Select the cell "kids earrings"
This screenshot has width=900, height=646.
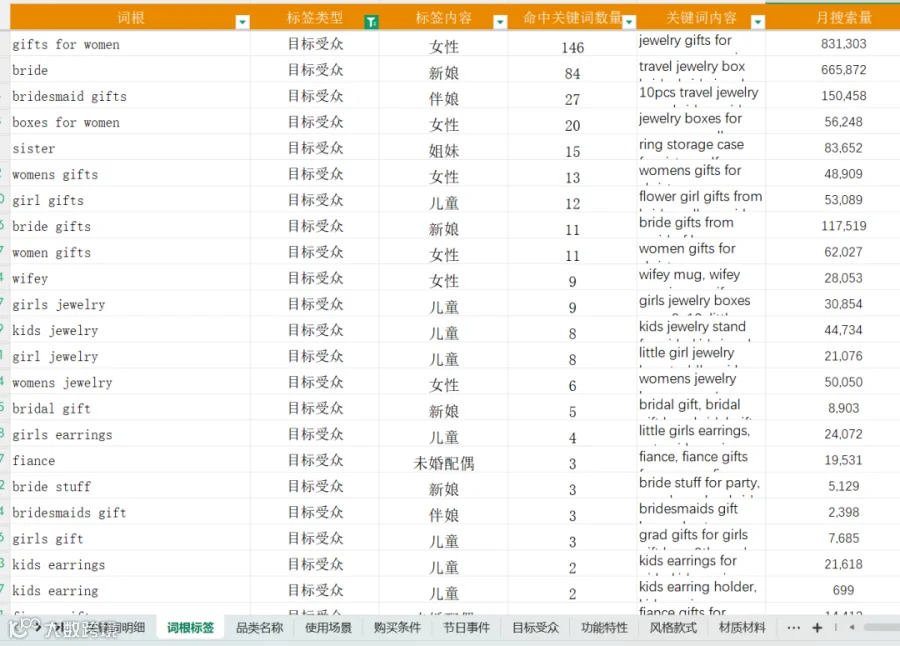(130, 564)
